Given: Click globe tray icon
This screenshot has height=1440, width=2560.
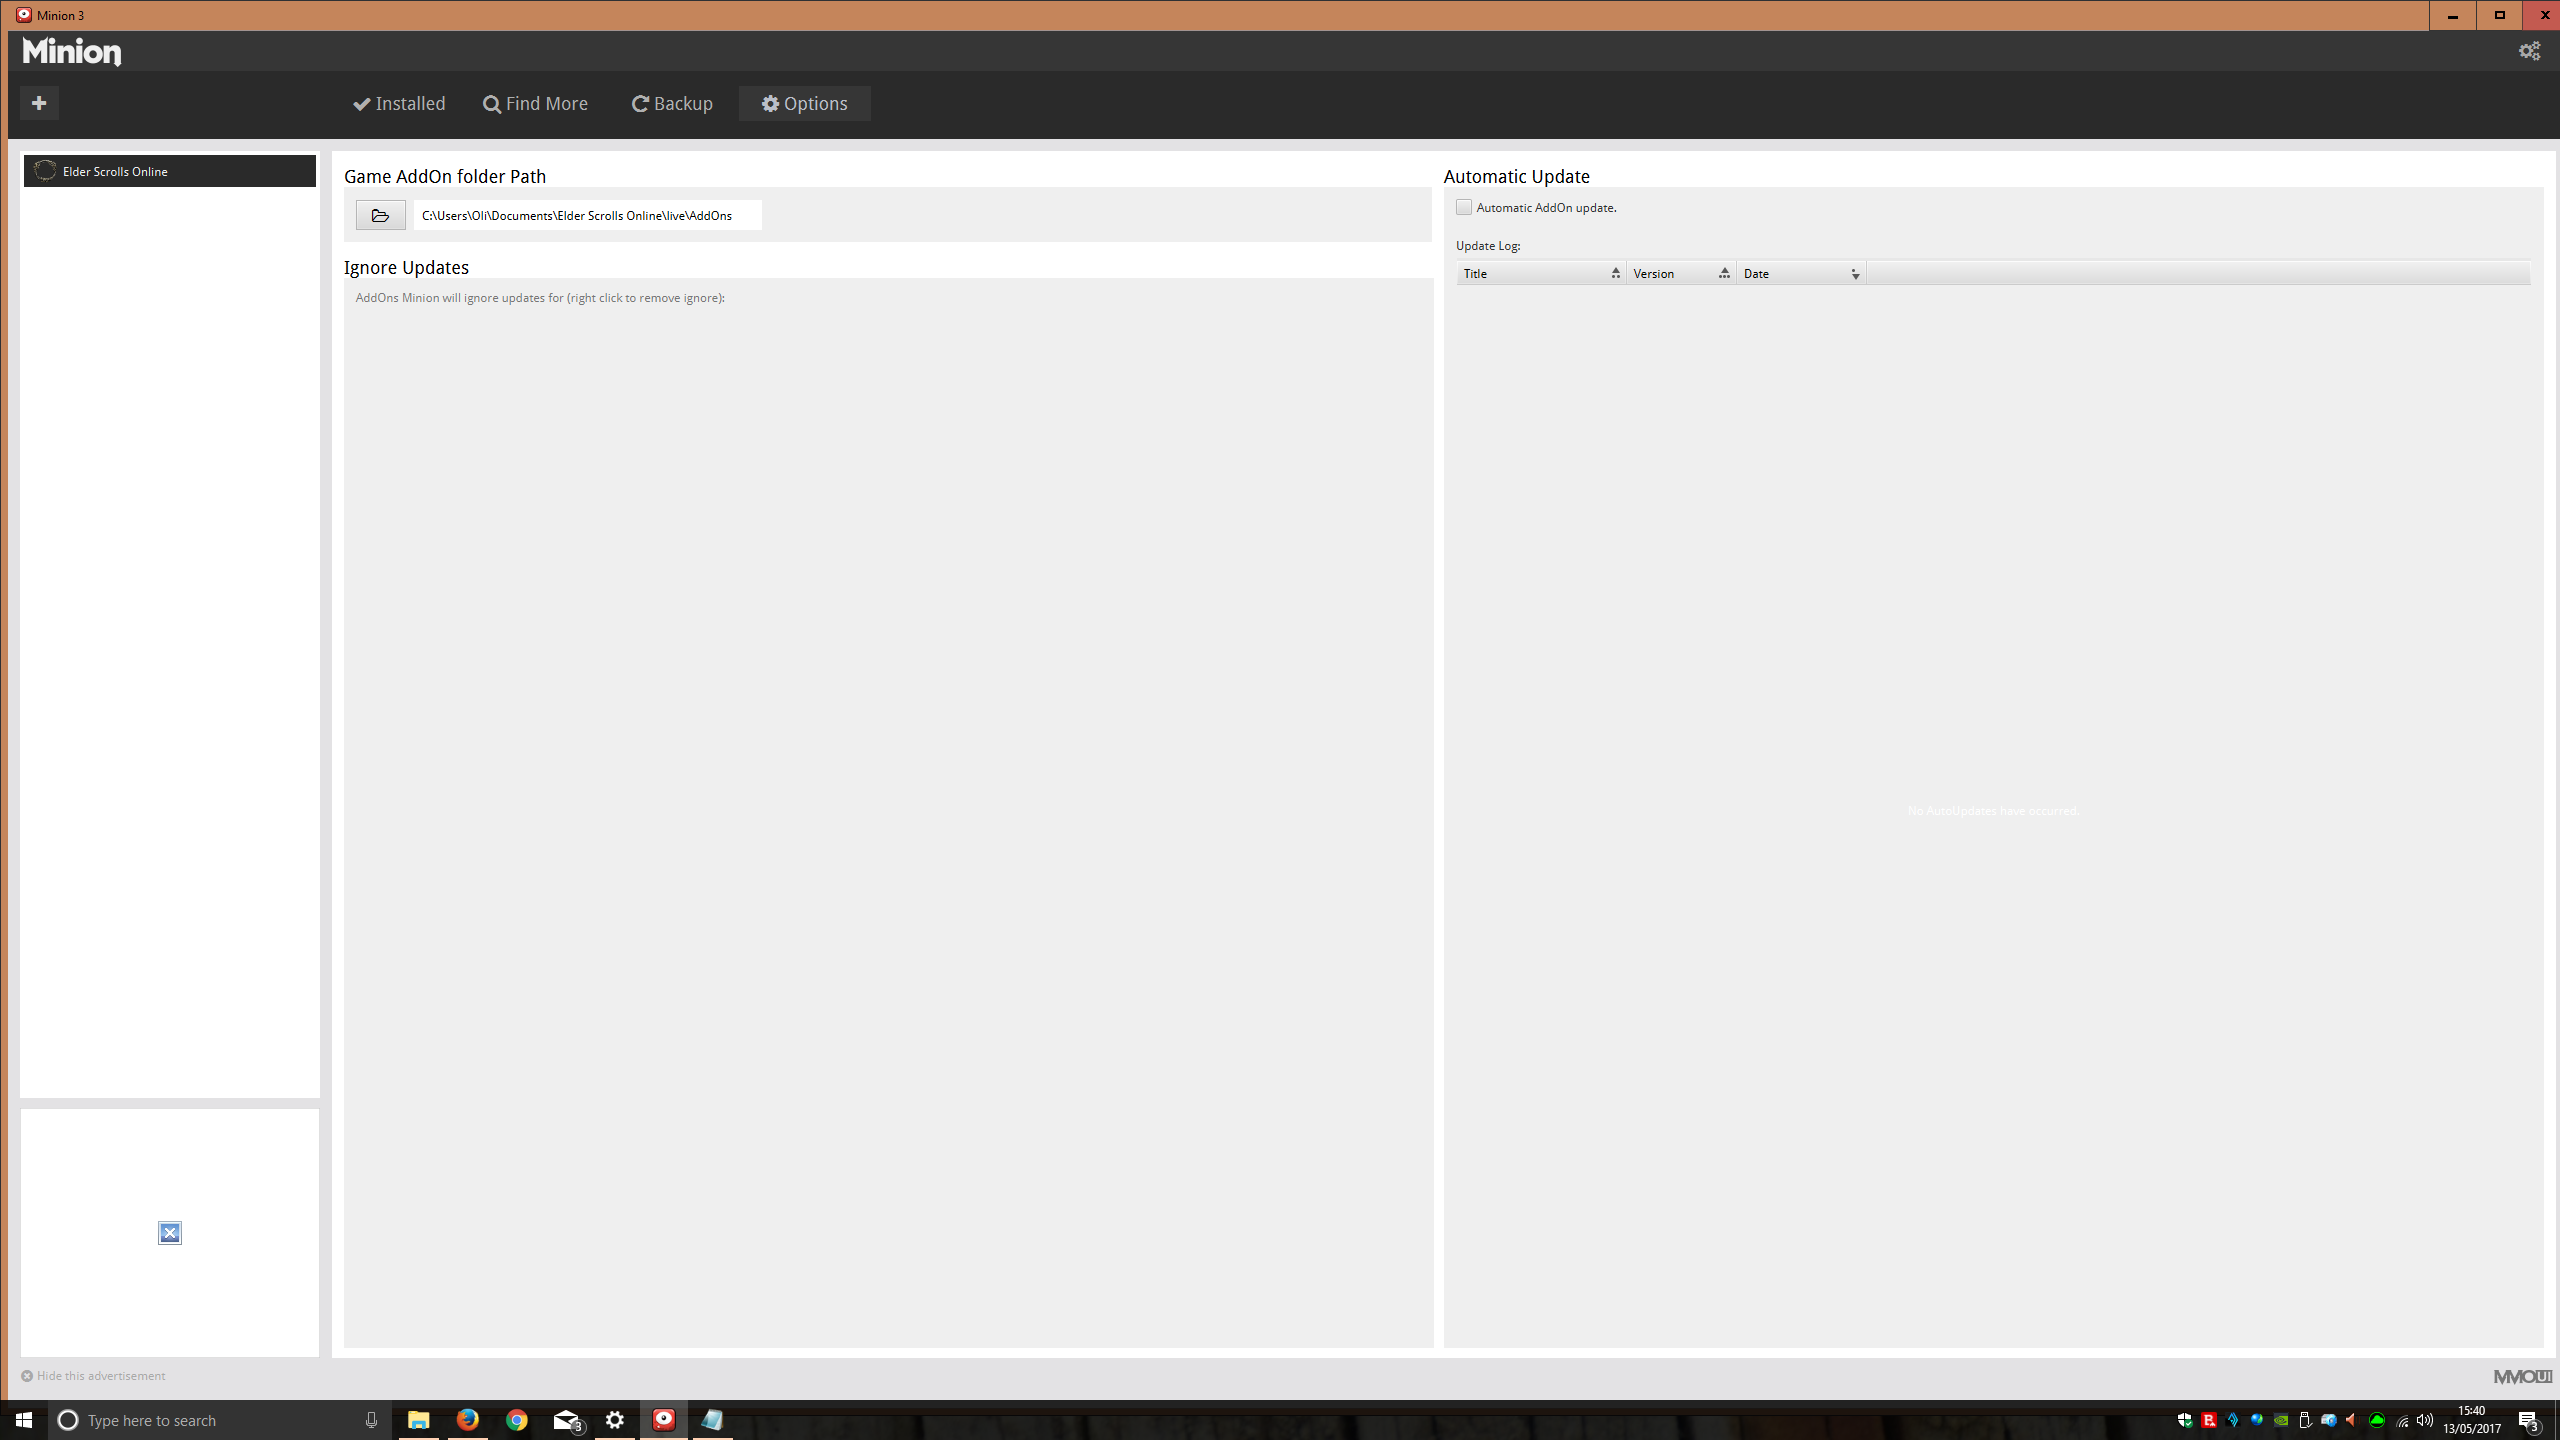Looking at the screenshot, I should click(2257, 1420).
